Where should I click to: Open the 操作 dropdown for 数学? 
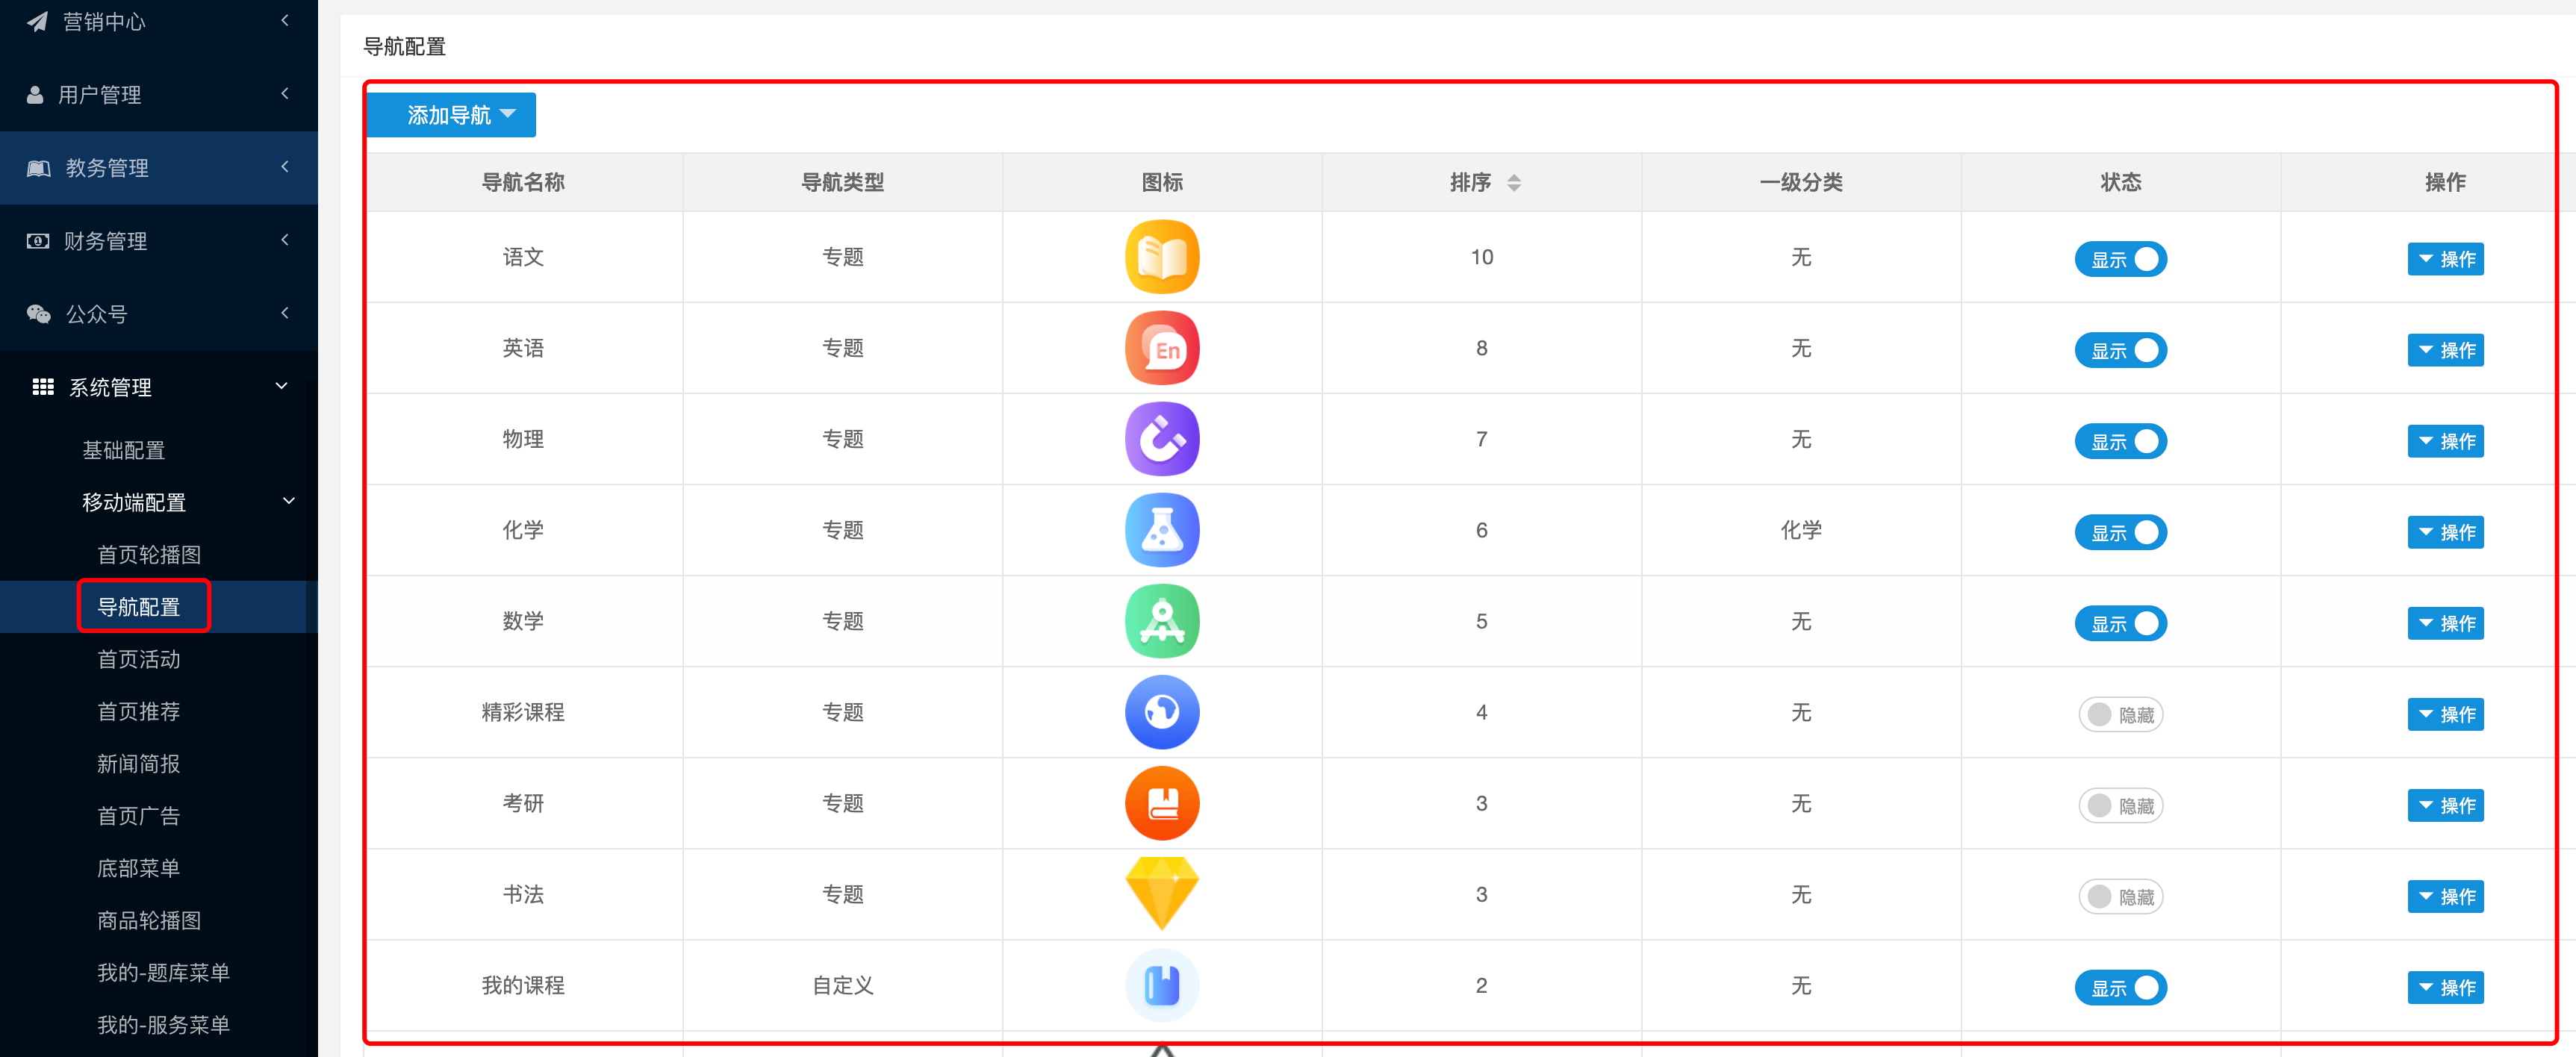[x=2445, y=623]
